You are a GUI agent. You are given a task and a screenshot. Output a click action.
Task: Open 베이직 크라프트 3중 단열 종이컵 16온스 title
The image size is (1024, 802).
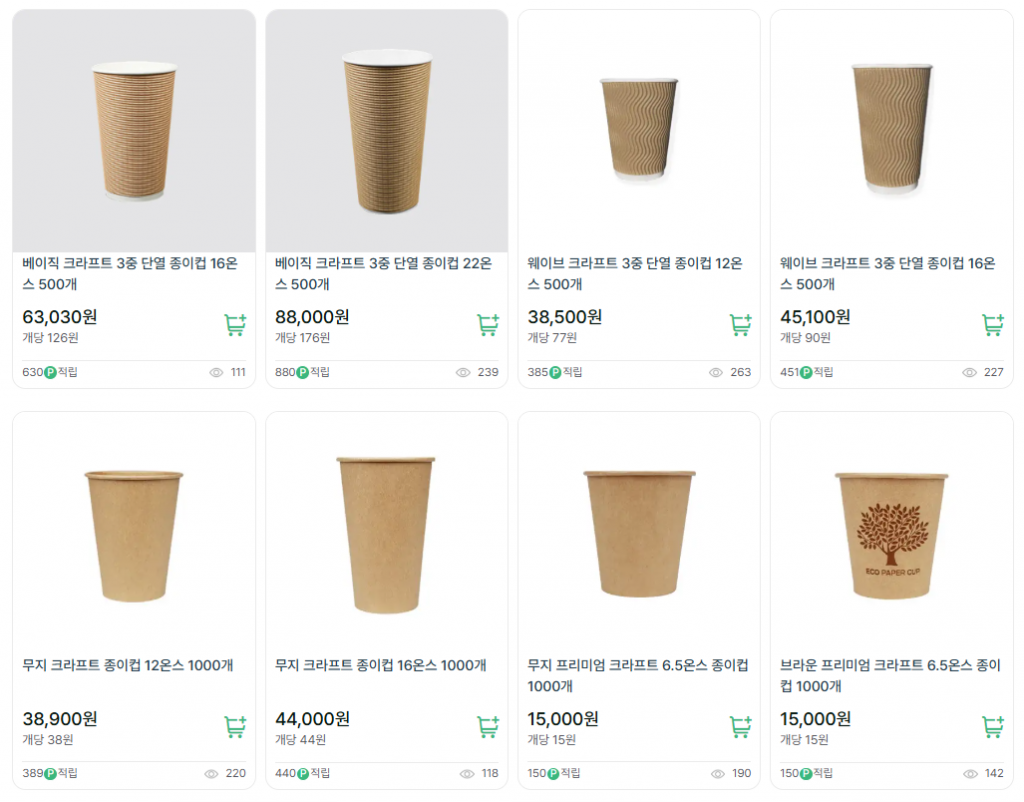coord(130,274)
